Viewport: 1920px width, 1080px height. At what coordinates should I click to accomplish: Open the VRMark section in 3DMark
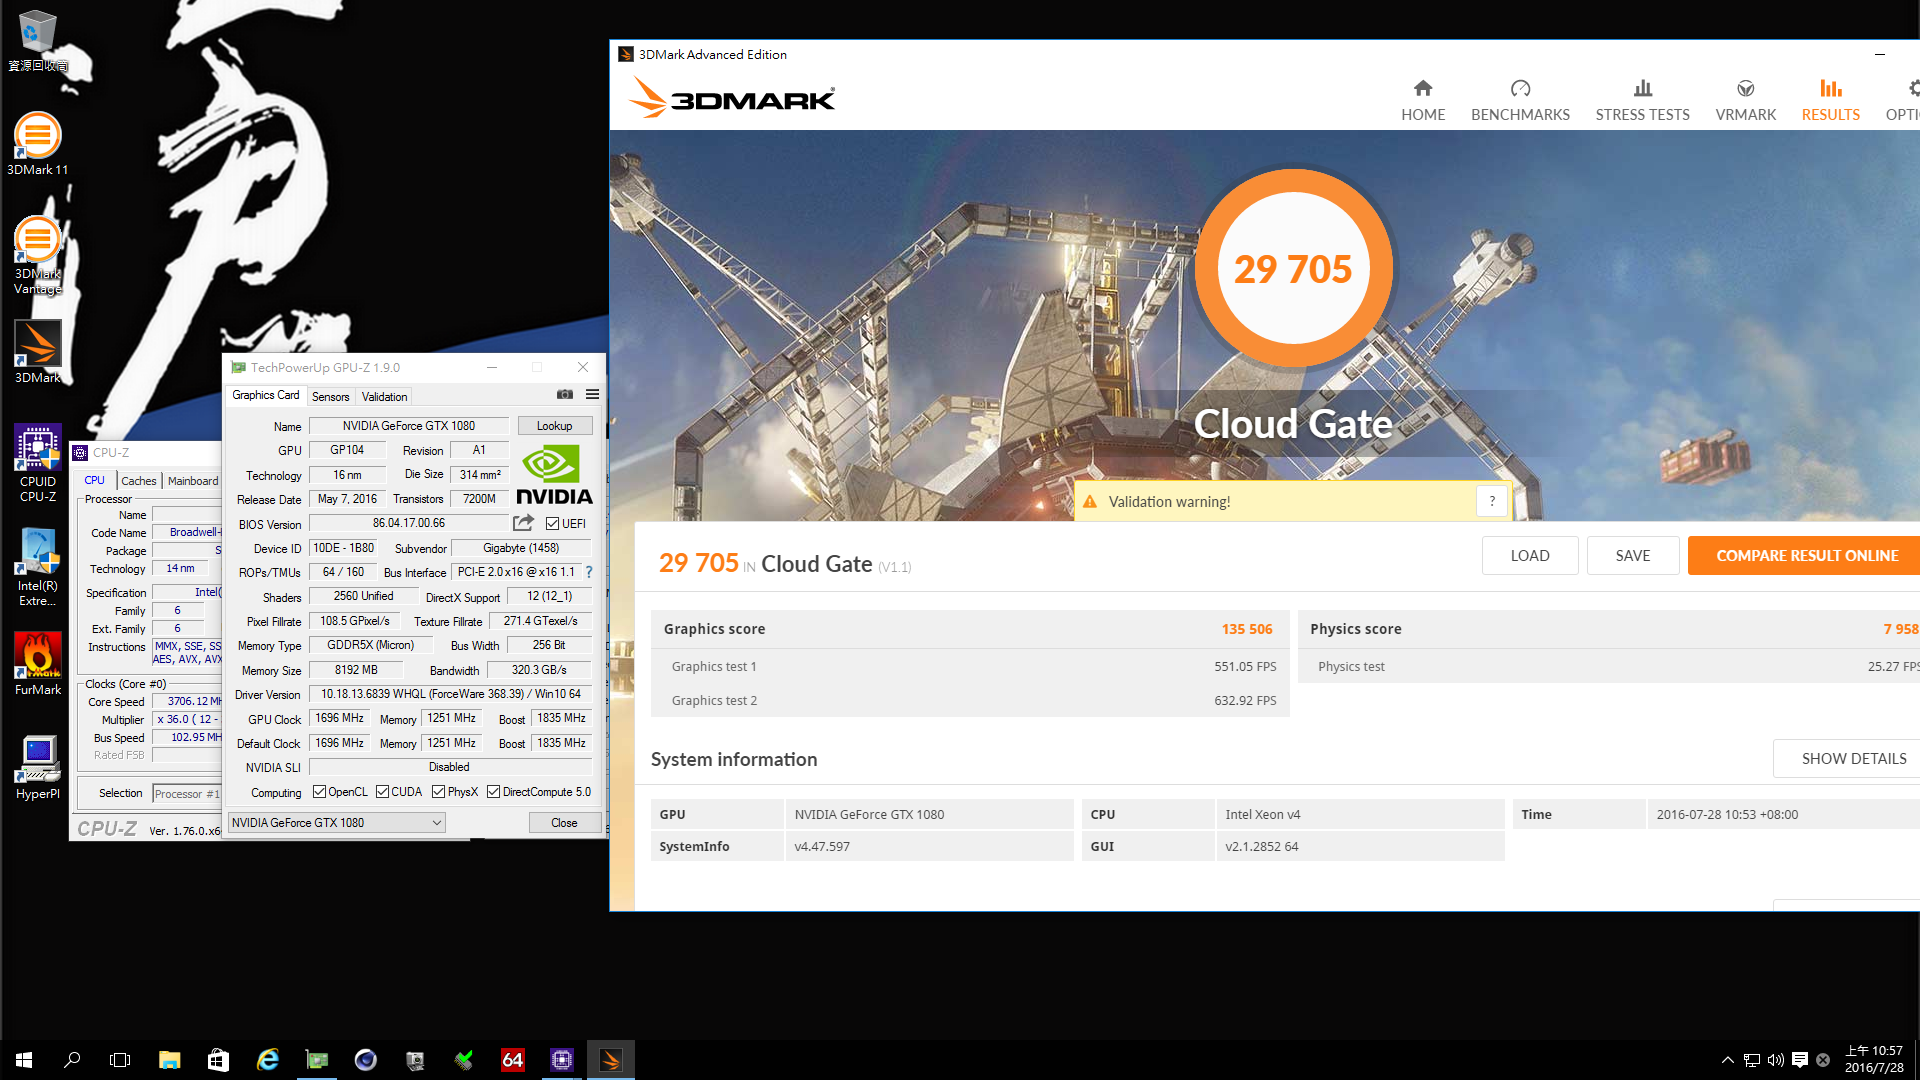pos(1746,101)
